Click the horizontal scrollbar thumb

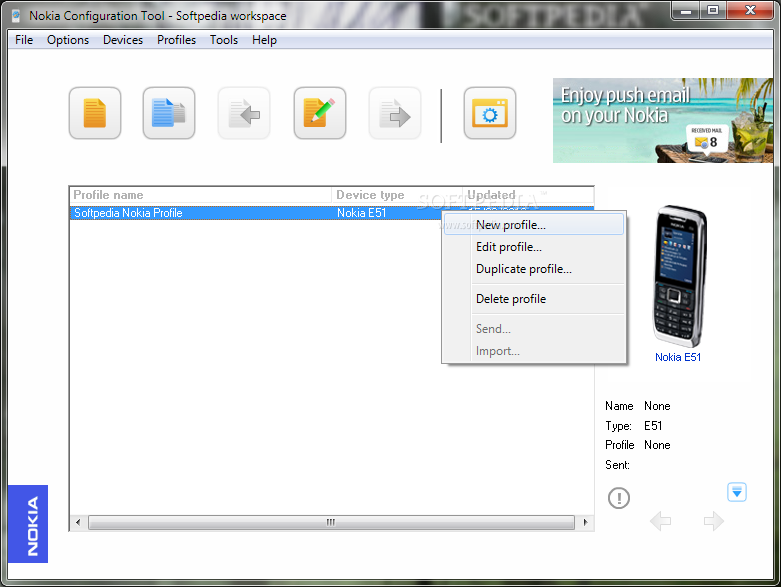(x=331, y=522)
